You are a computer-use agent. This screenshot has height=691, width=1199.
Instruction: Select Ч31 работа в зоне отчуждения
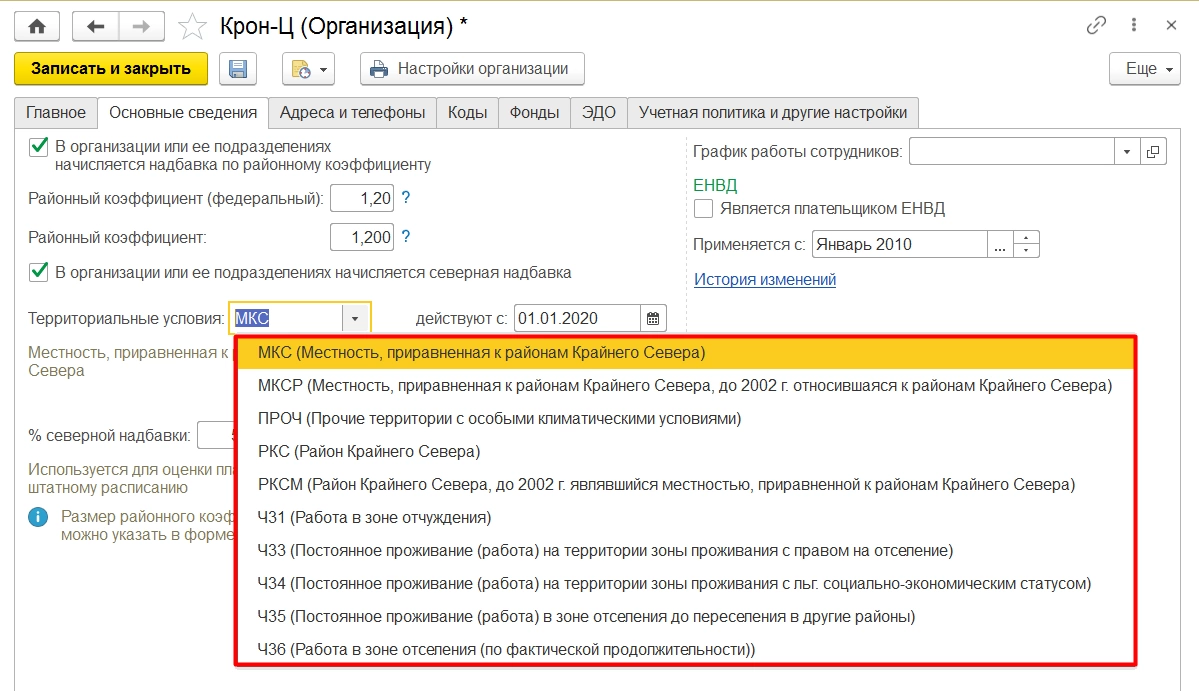coord(685,517)
